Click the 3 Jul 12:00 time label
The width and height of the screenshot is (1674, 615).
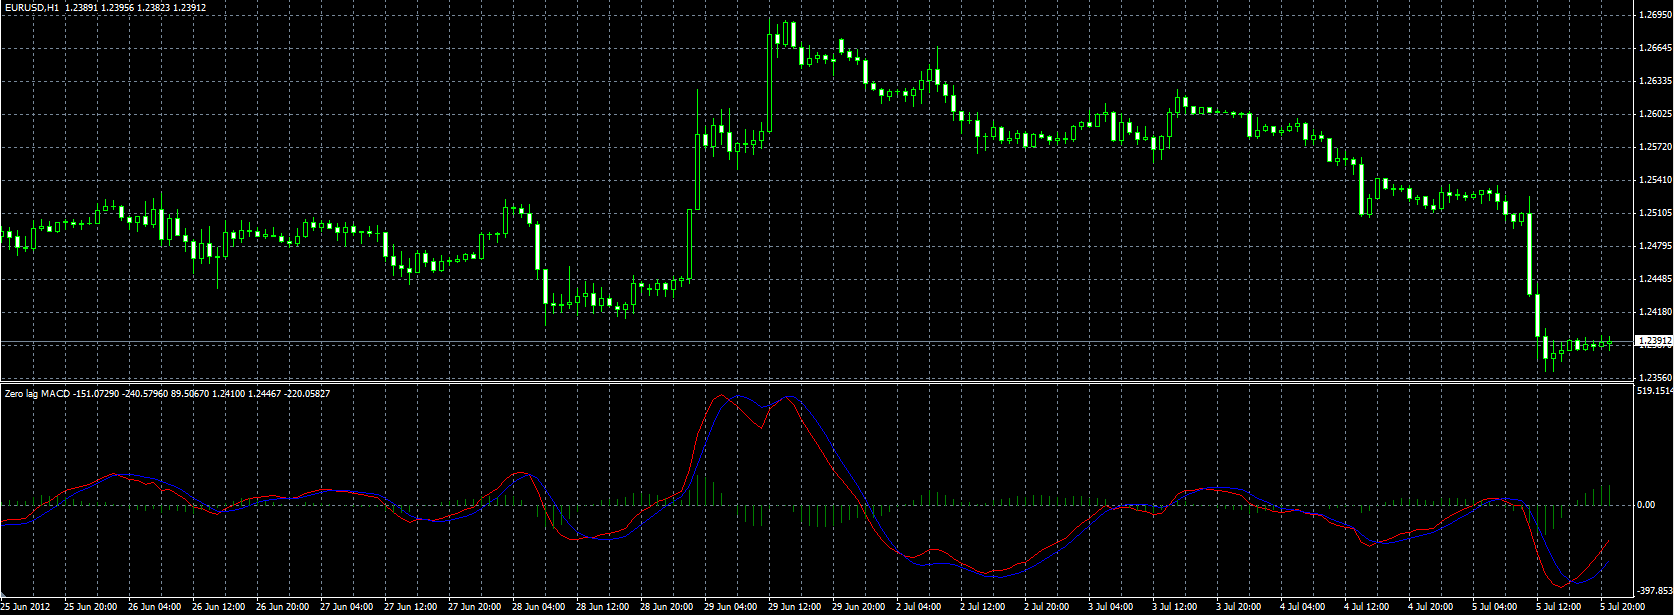point(1176,607)
